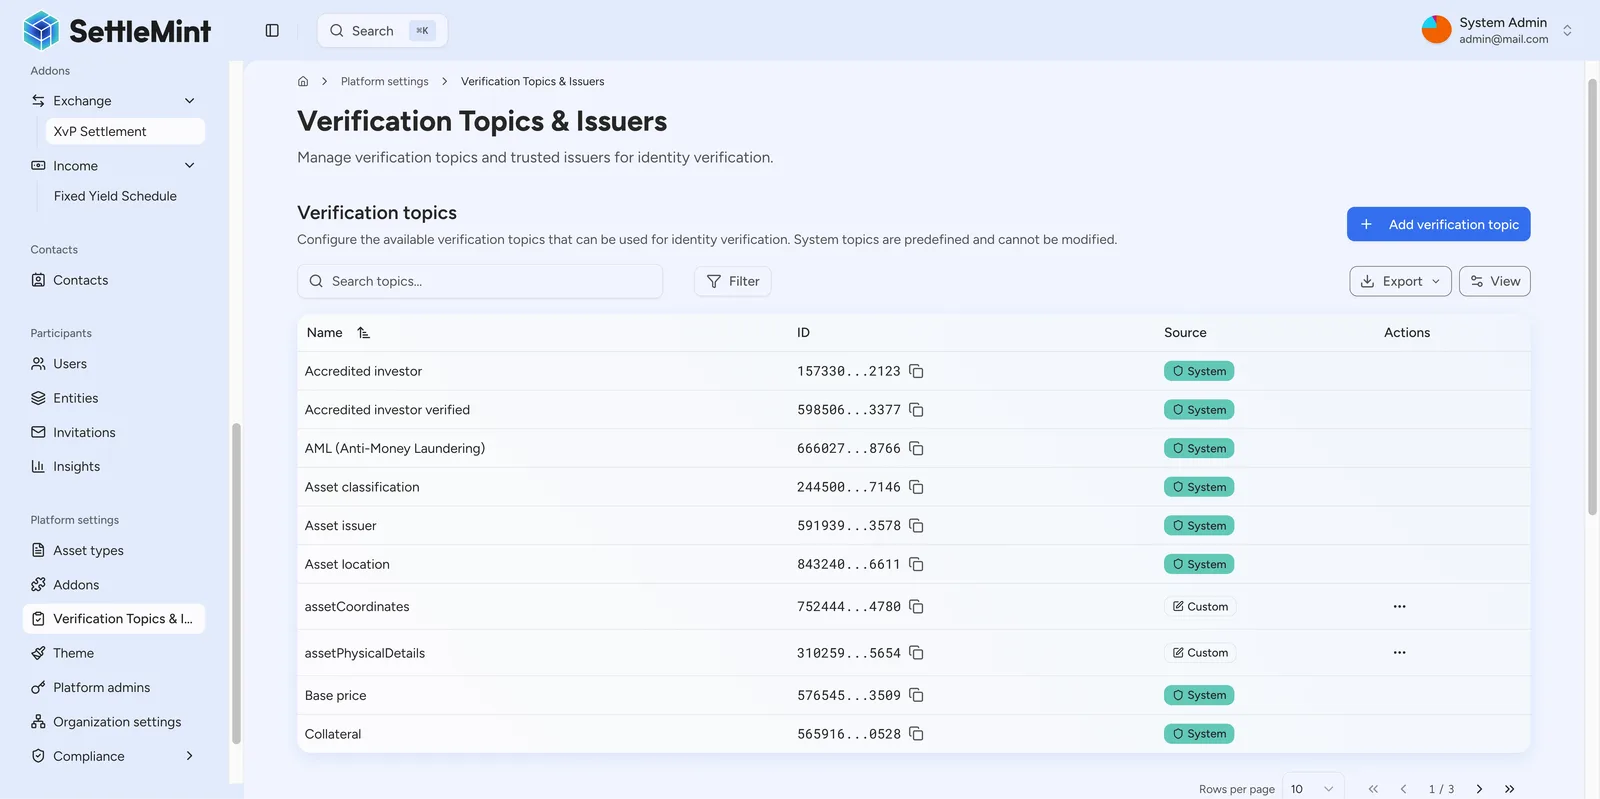Open Insights in the sidebar

pyautogui.click(x=114, y=467)
